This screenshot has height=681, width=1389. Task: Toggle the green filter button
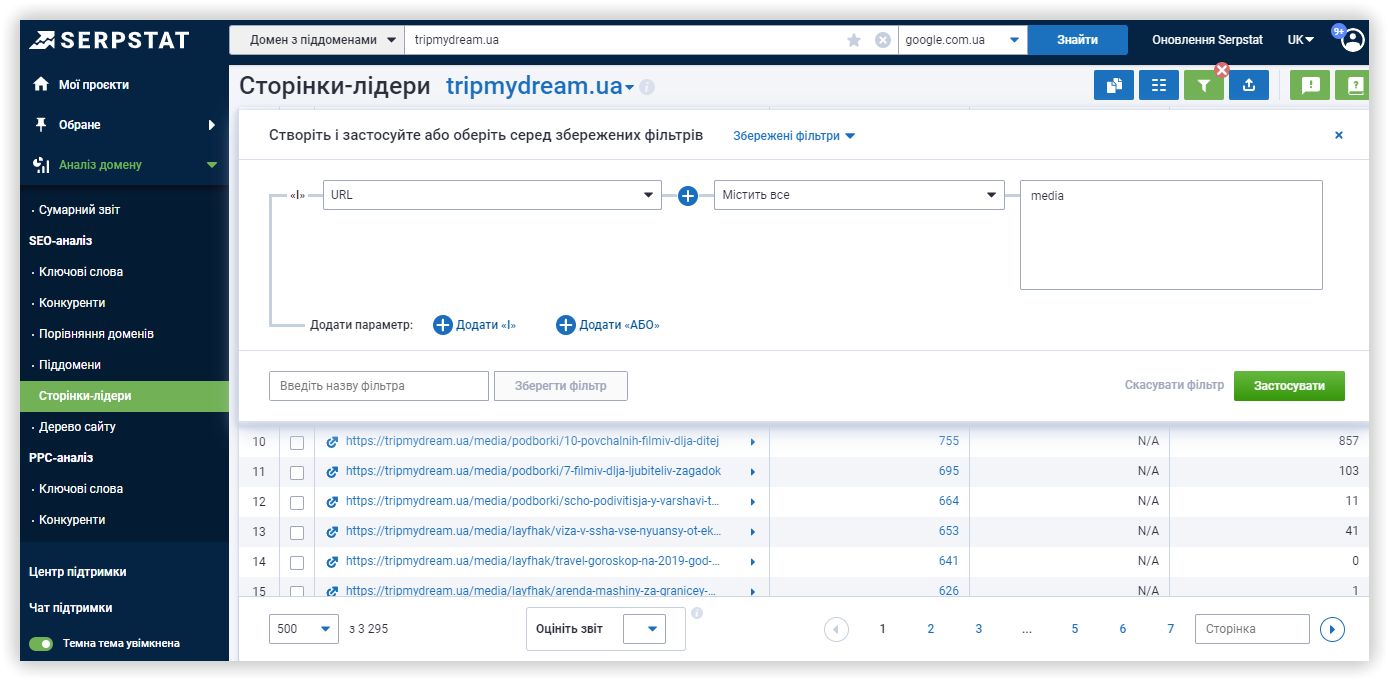1204,86
